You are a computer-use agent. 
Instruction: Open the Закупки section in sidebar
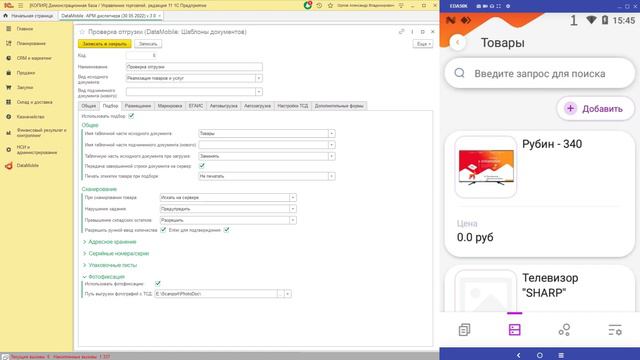click(25, 87)
